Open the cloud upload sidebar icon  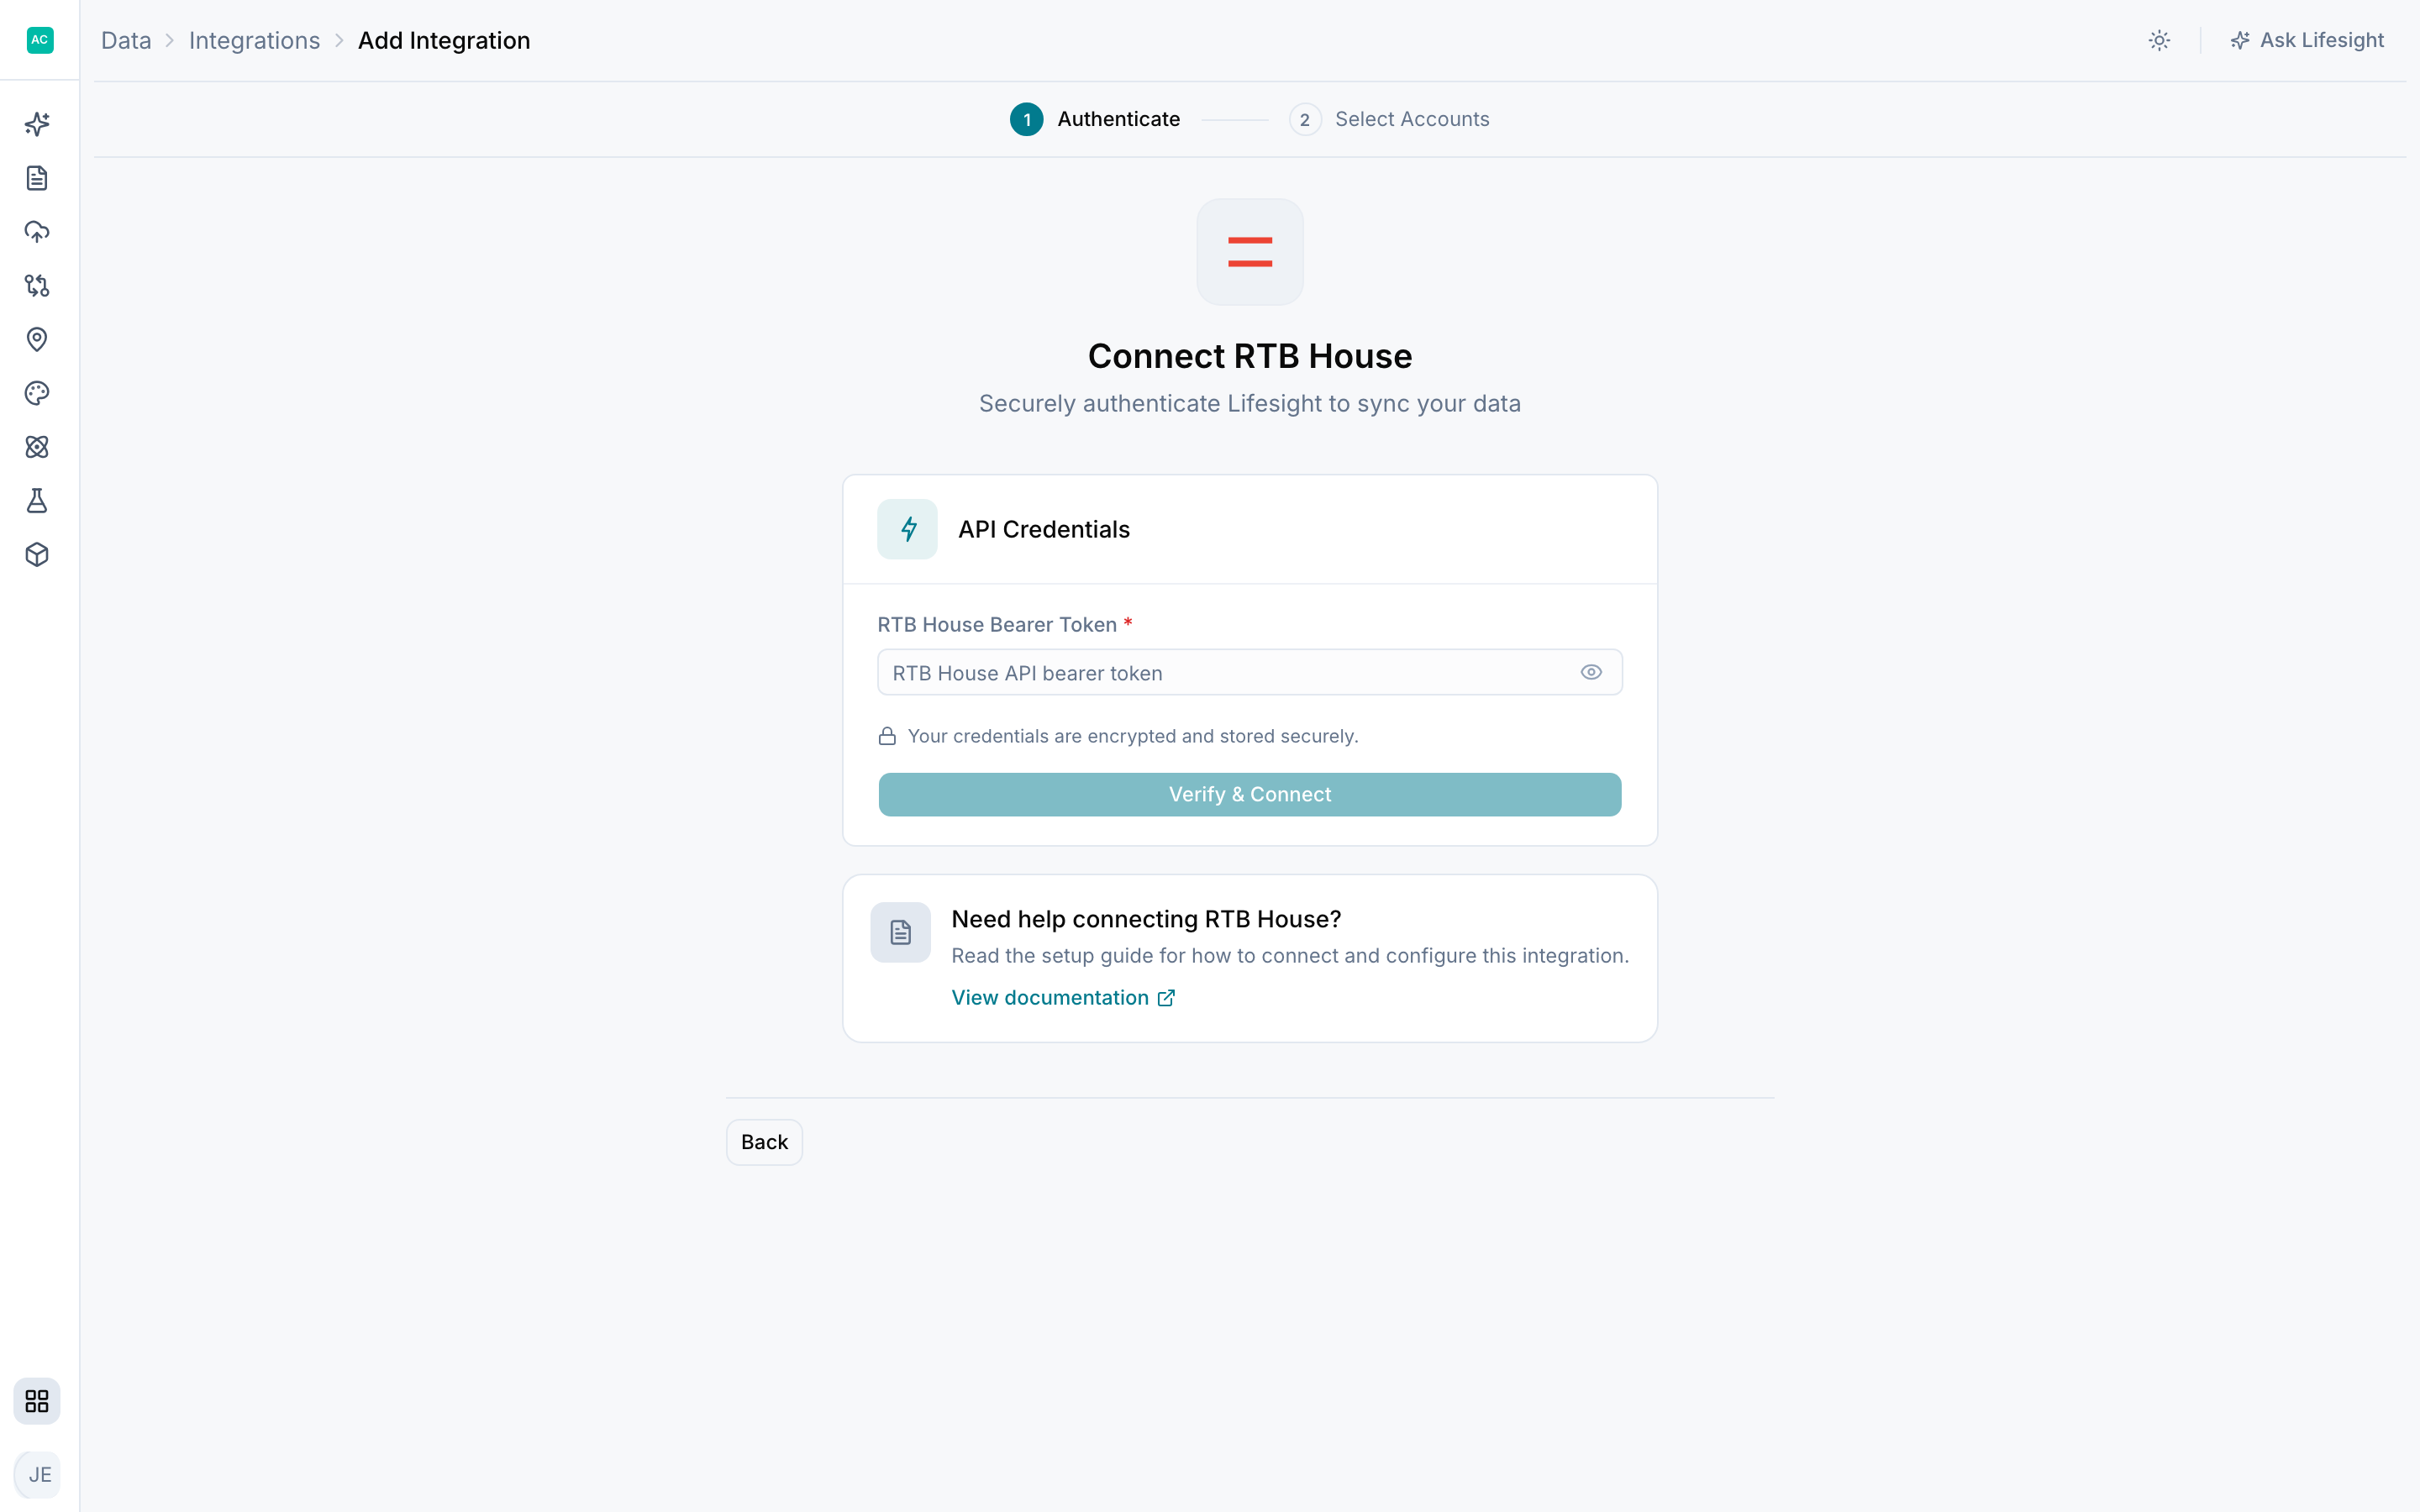point(37,232)
